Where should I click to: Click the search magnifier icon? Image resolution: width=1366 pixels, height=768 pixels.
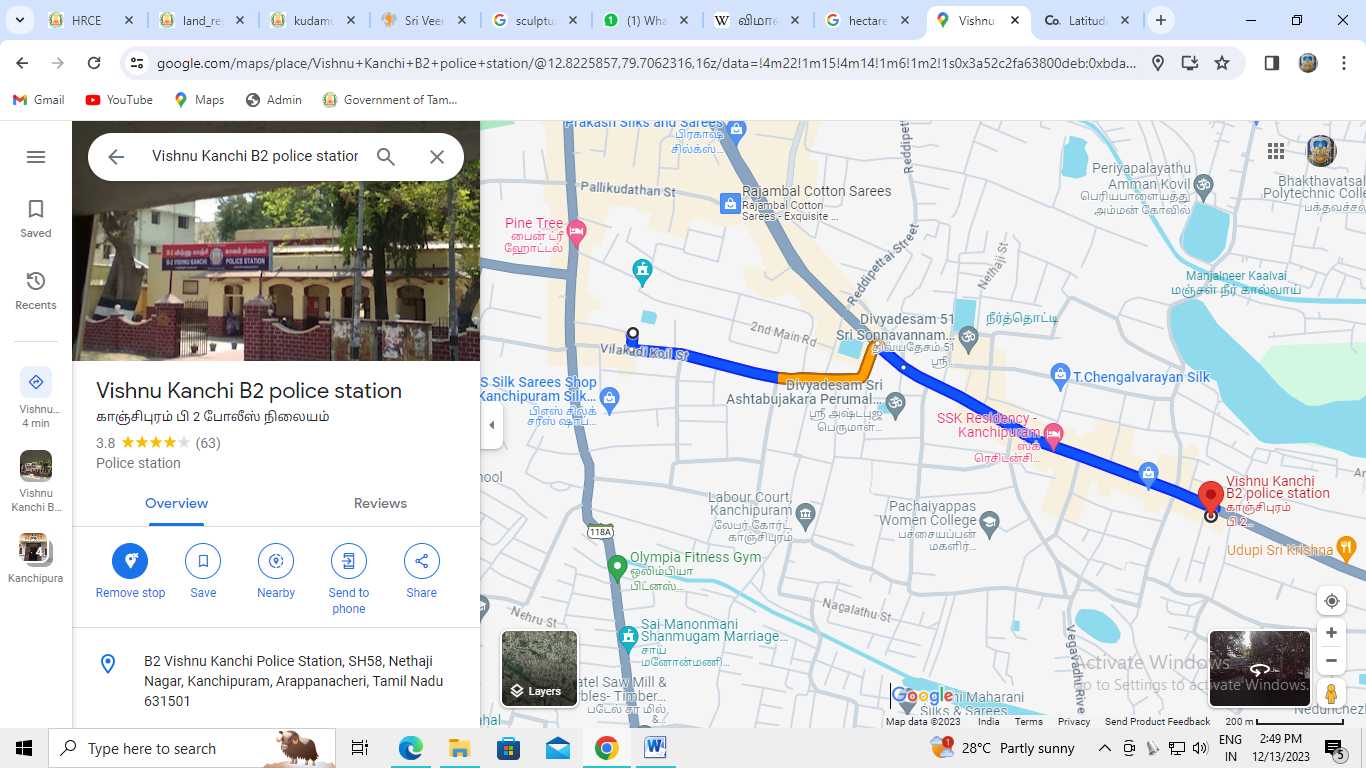tap(386, 157)
